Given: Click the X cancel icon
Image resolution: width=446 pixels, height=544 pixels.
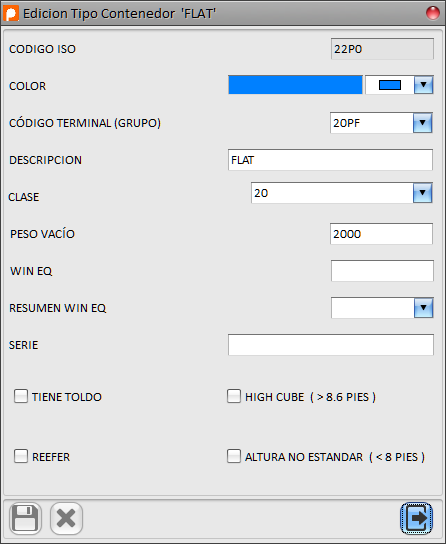Looking at the screenshot, I should tap(66, 518).
